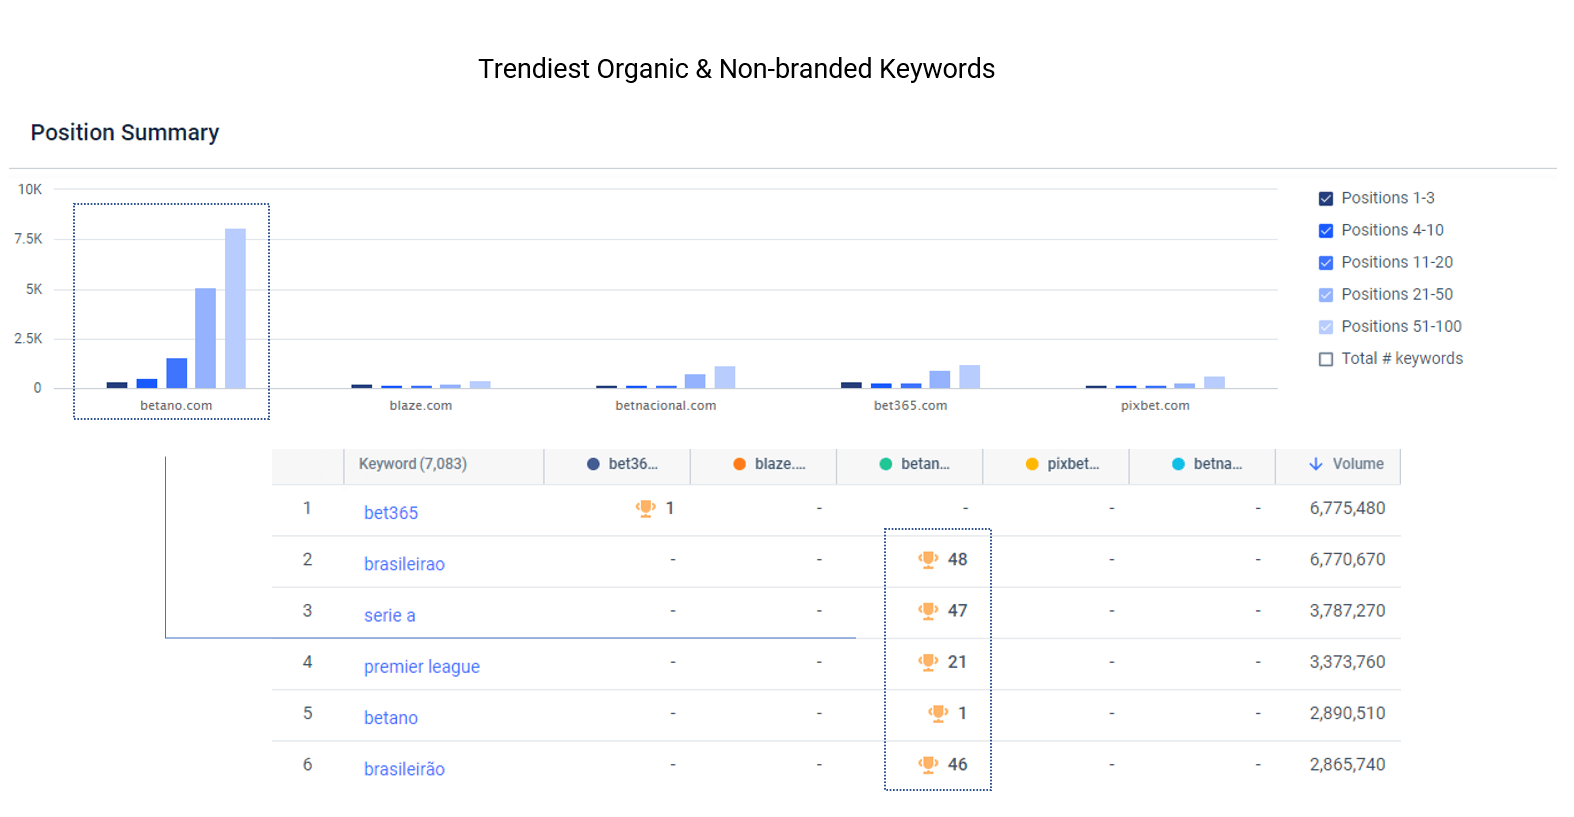This screenshot has height=817, width=1574.
Task: Click volume value 3,787,270
Action: point(1347,610)
